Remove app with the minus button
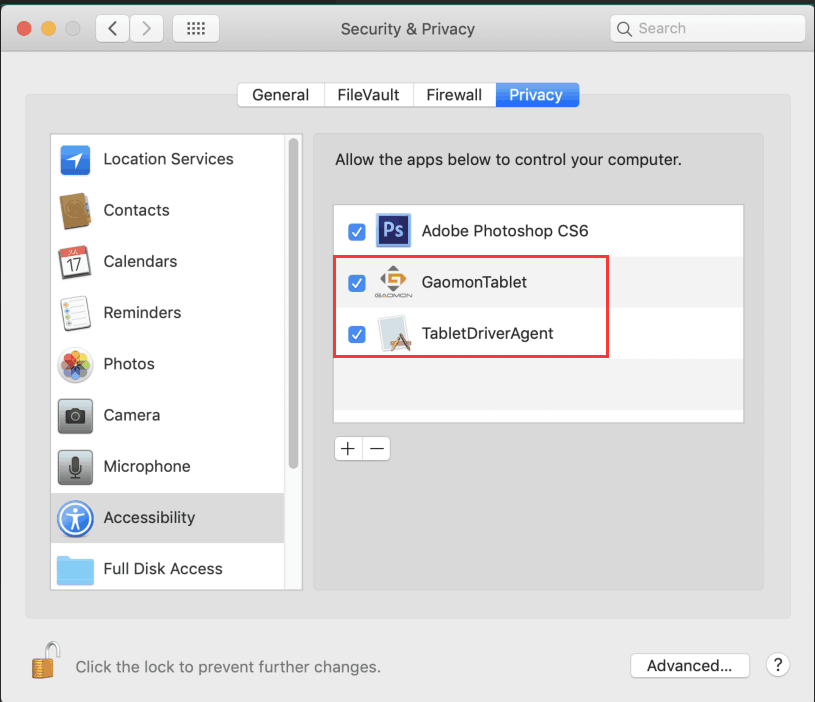This screenshot has height=702, width=815. click(377, 448)
